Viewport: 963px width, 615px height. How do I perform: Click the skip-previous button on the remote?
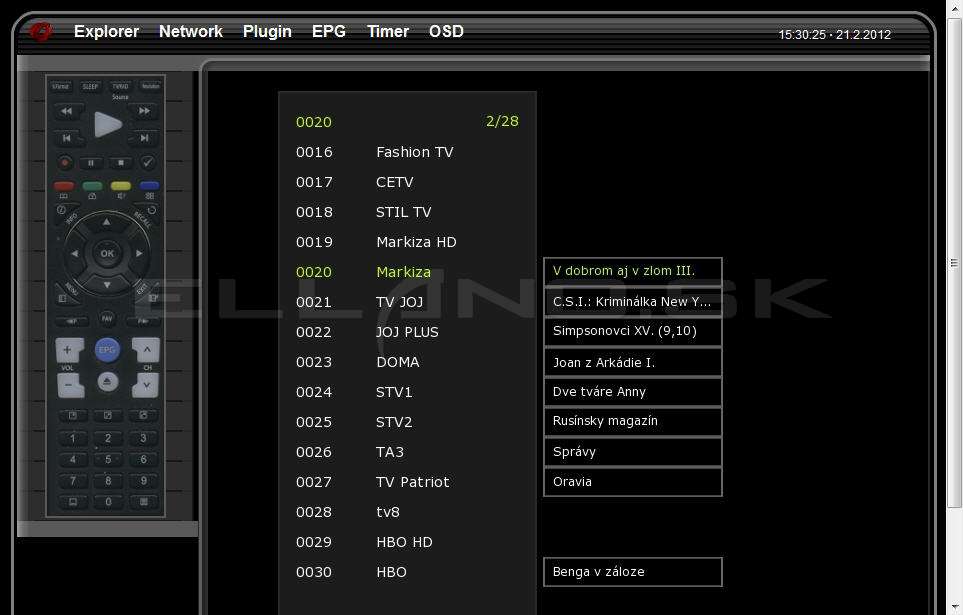pos(66,138)
